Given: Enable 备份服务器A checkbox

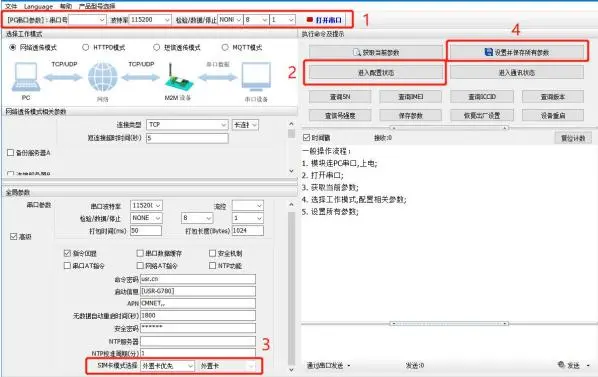Looking at the screenshot, I should [x=11, y=152].
